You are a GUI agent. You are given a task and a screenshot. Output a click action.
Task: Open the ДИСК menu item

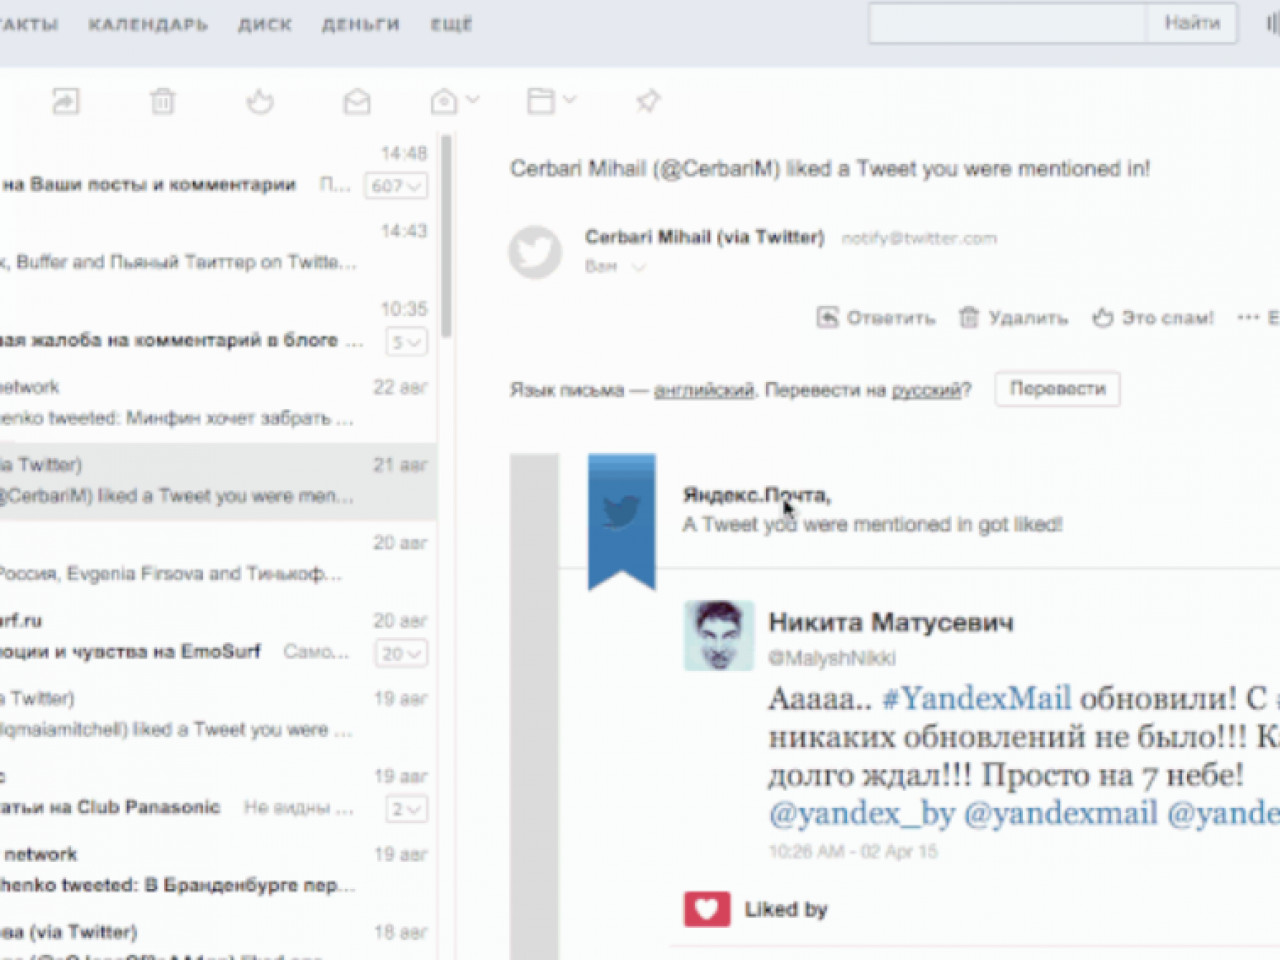tap(265, 24)
